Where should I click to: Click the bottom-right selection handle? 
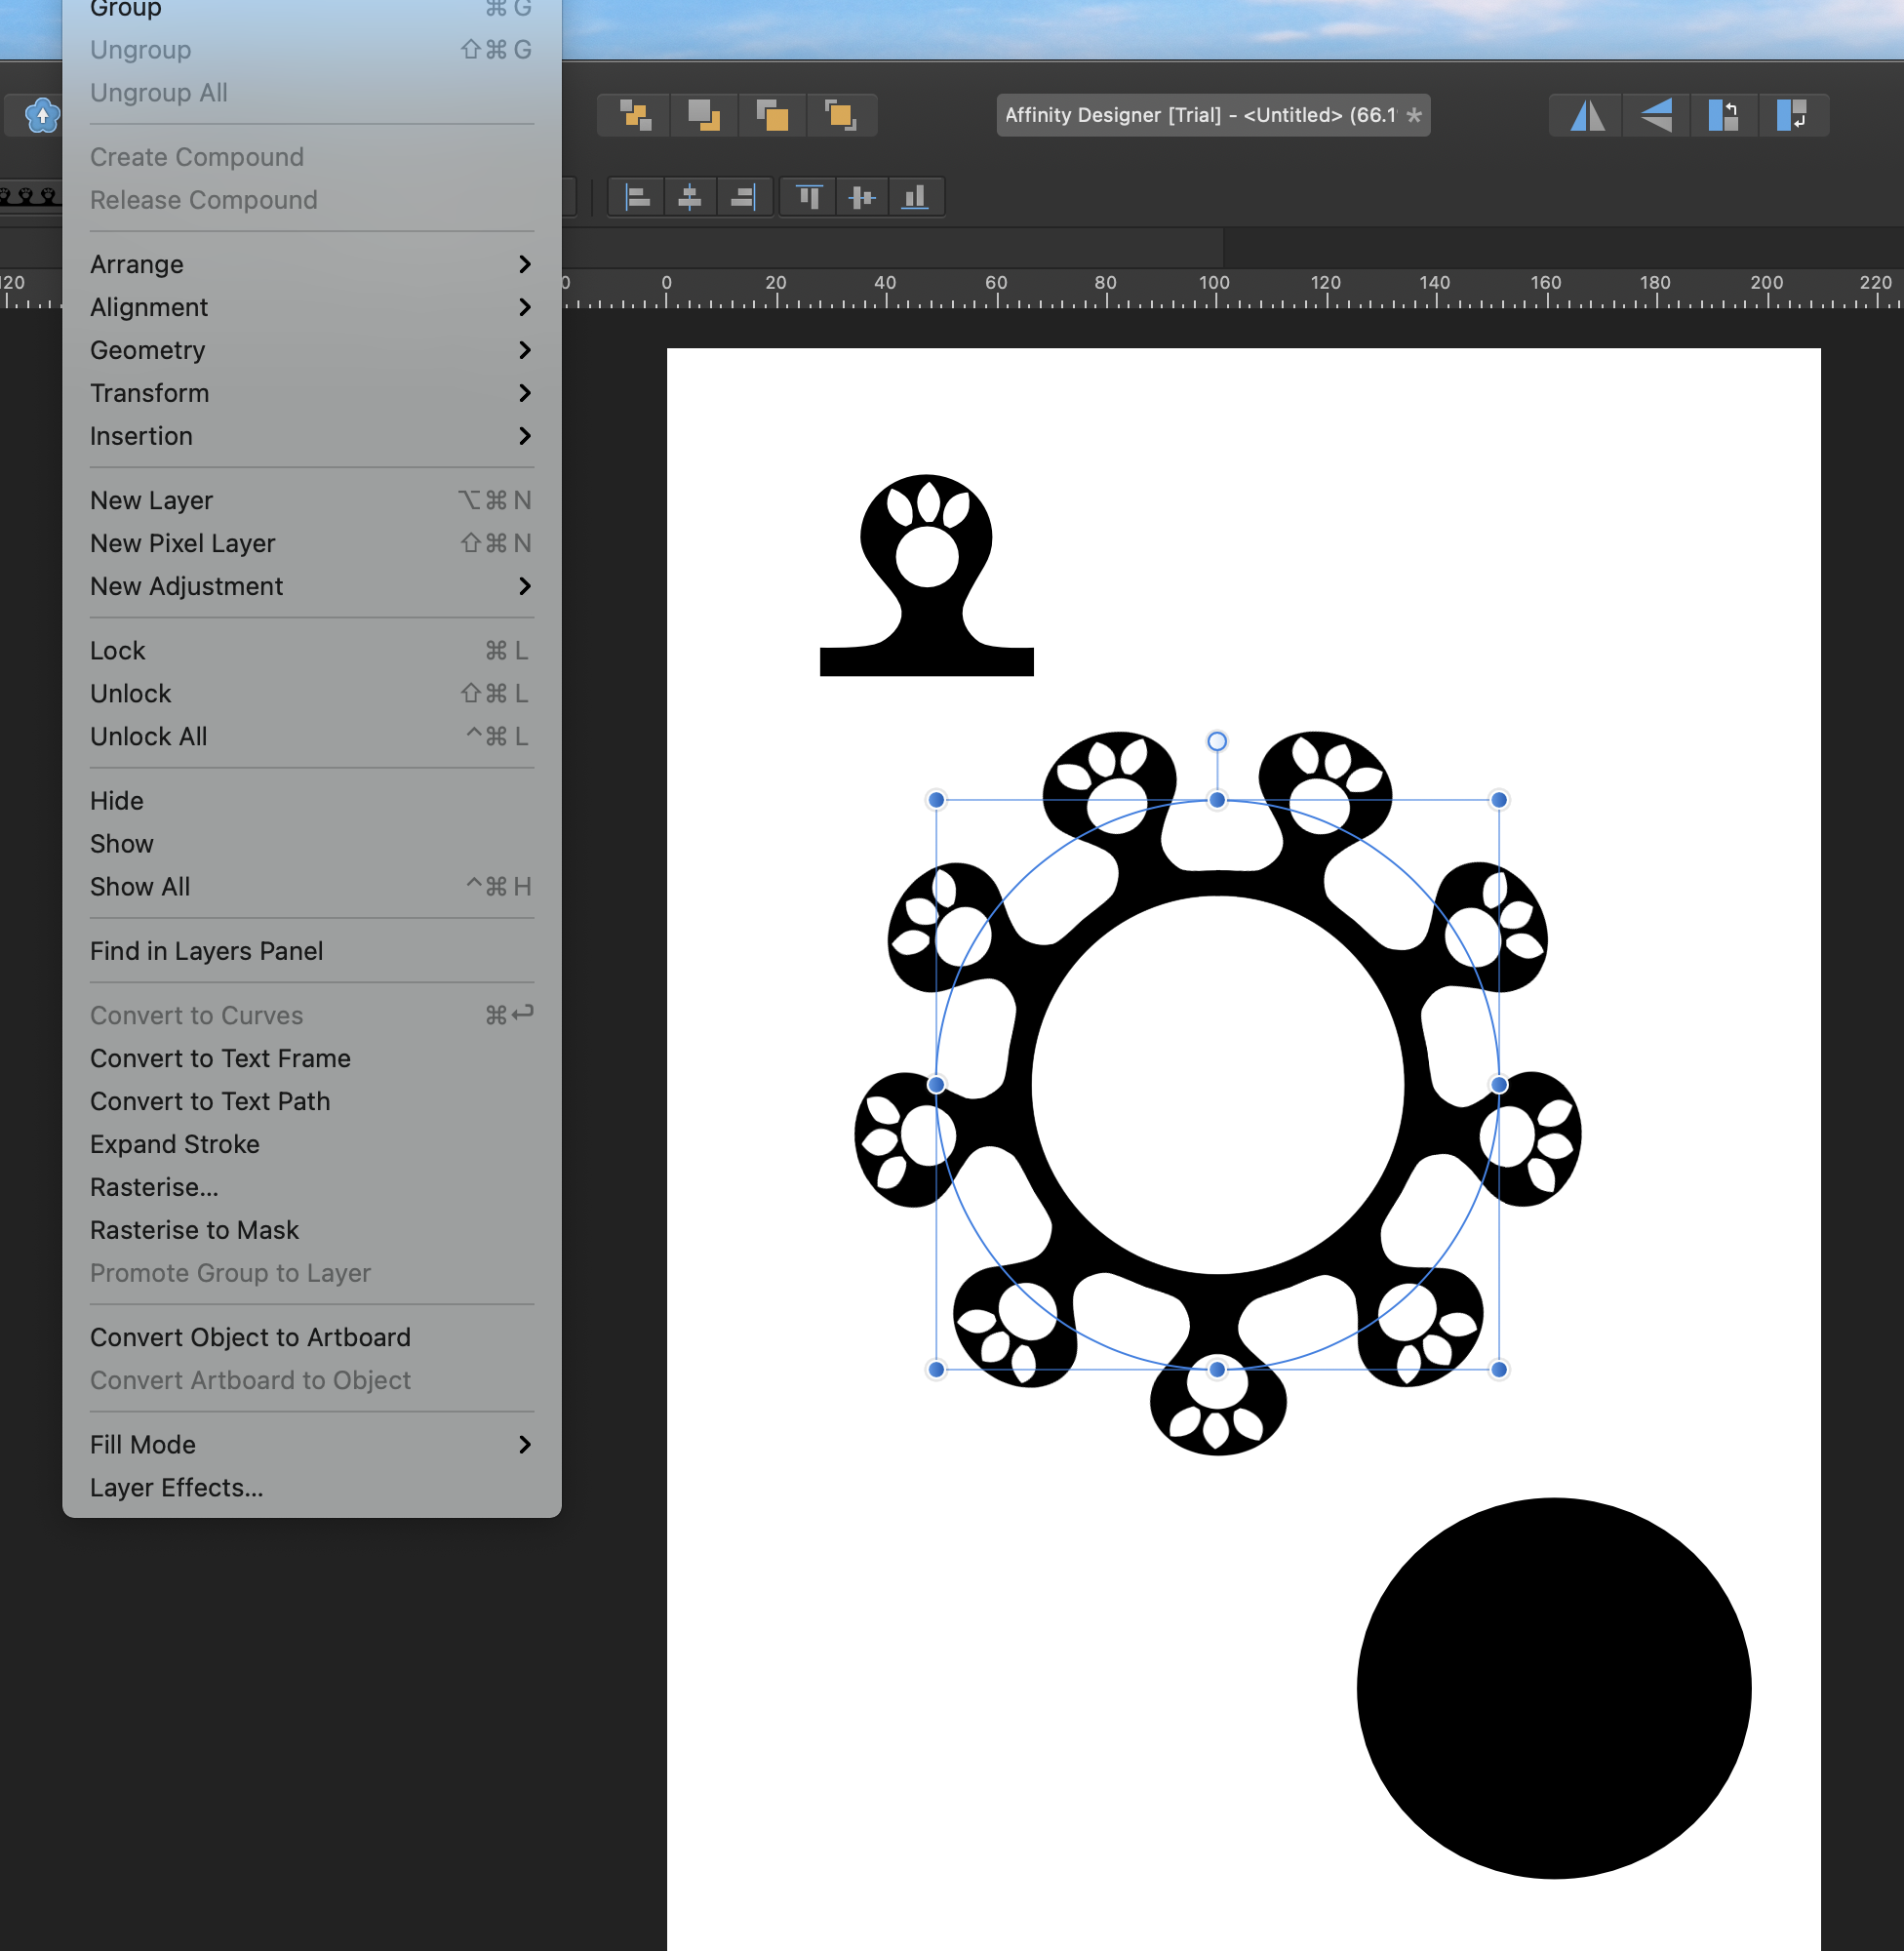click(1498, 1369)
